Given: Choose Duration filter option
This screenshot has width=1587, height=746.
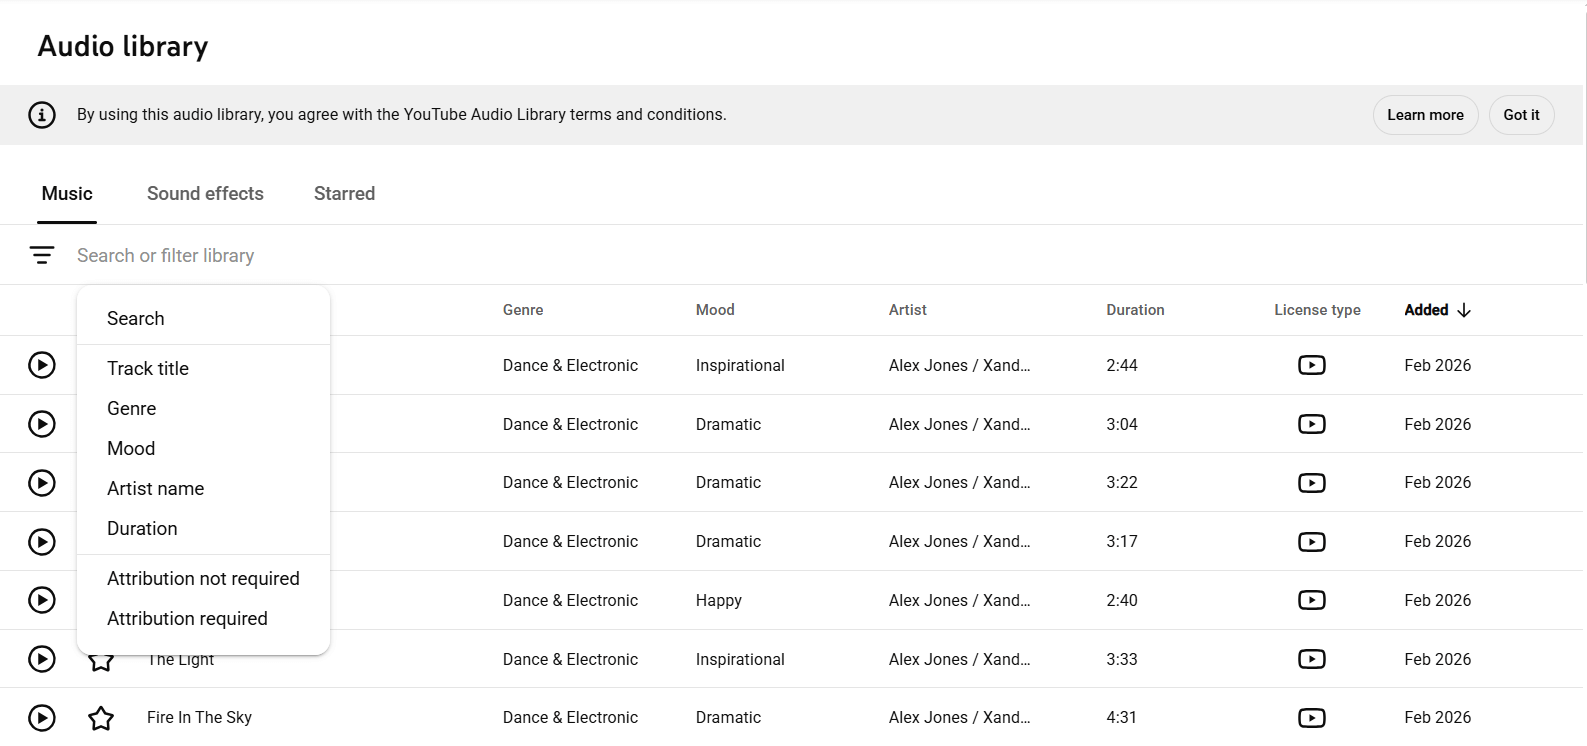Looking at the screenshot, I should (203, 528).
